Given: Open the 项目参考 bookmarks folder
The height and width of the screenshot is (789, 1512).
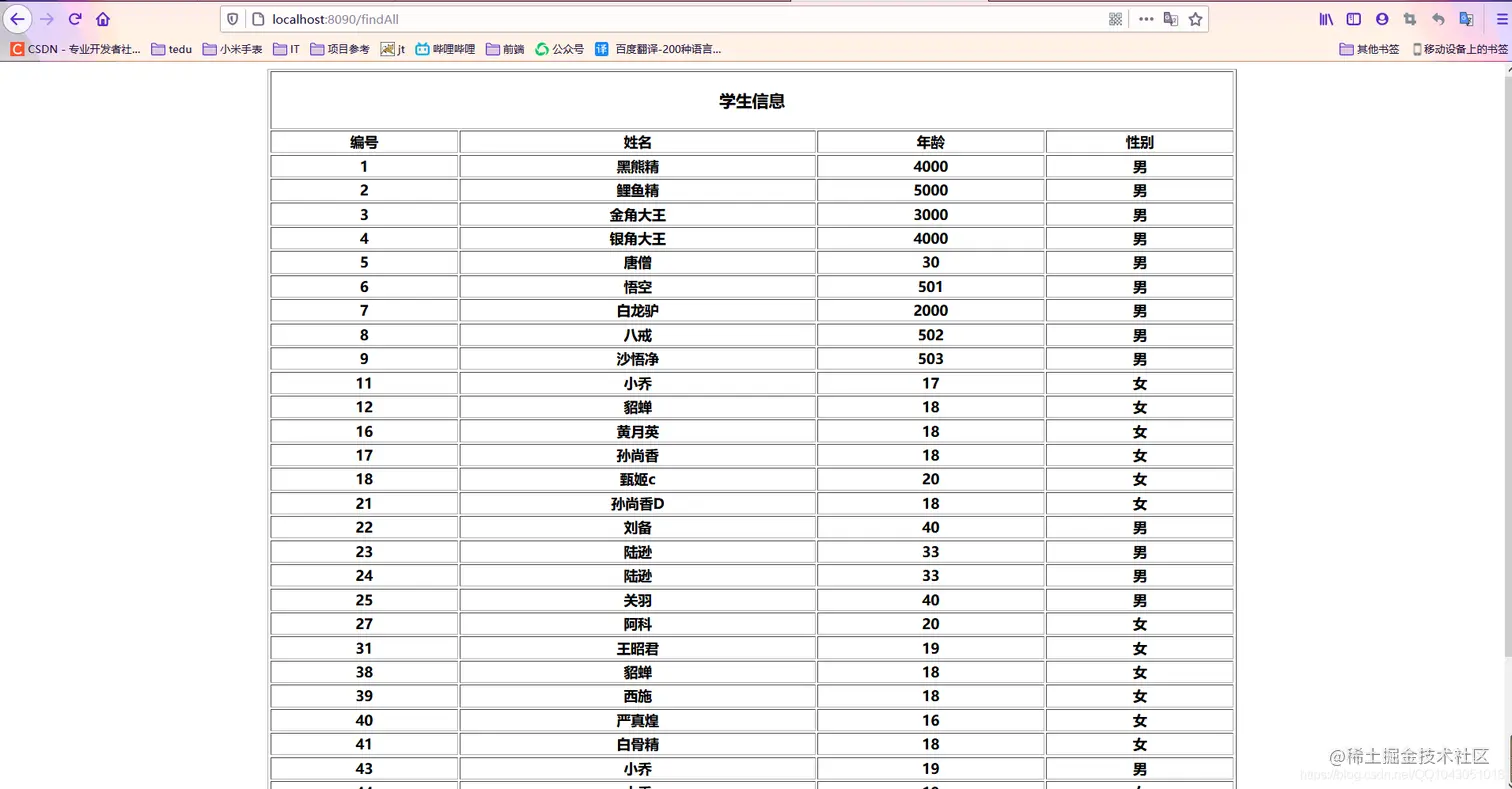Looking at the screenshot, I should (340, 49).
